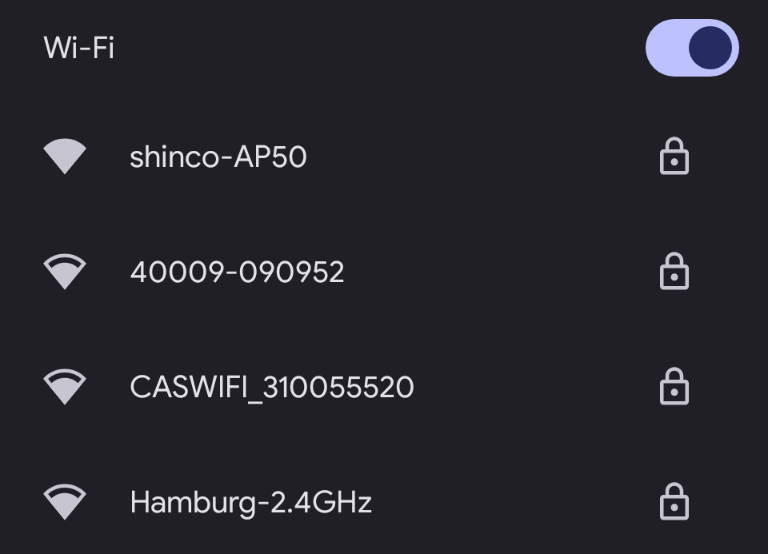
Task: Click the signal icon beside 40009-090952
Action: coord(65,272)
